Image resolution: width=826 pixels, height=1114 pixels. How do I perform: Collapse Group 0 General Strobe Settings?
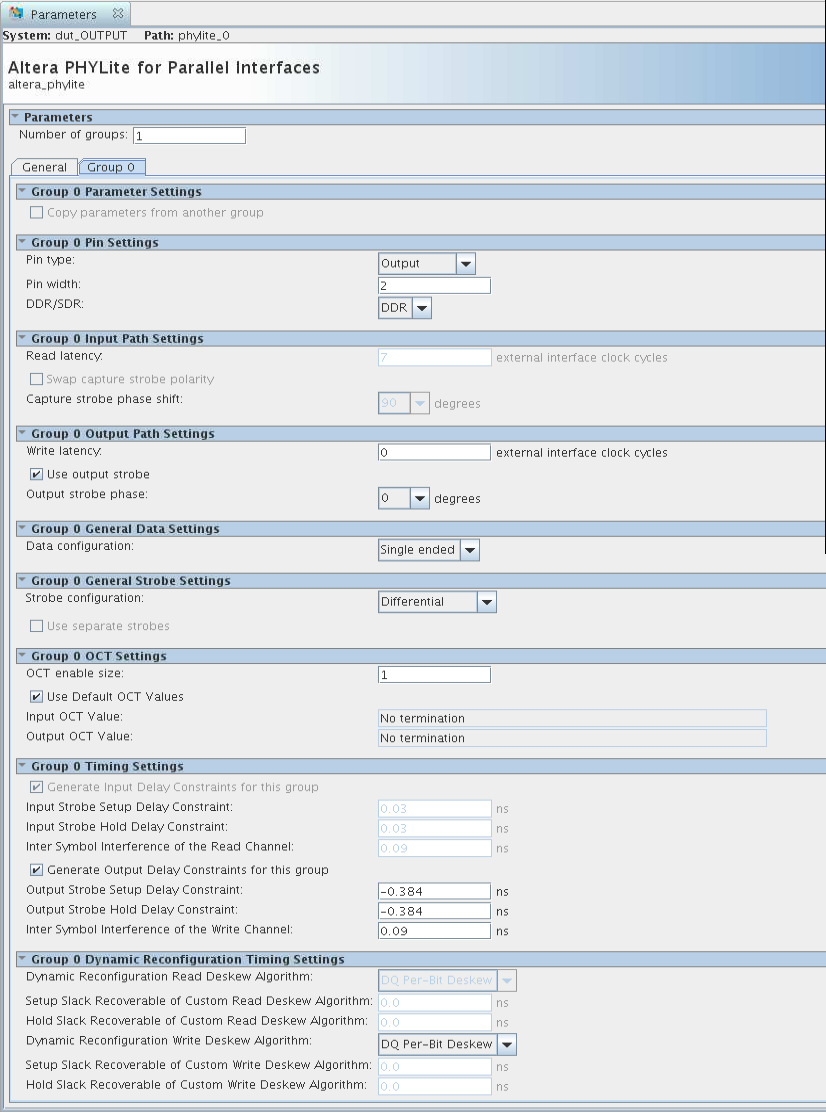point(22,580)
